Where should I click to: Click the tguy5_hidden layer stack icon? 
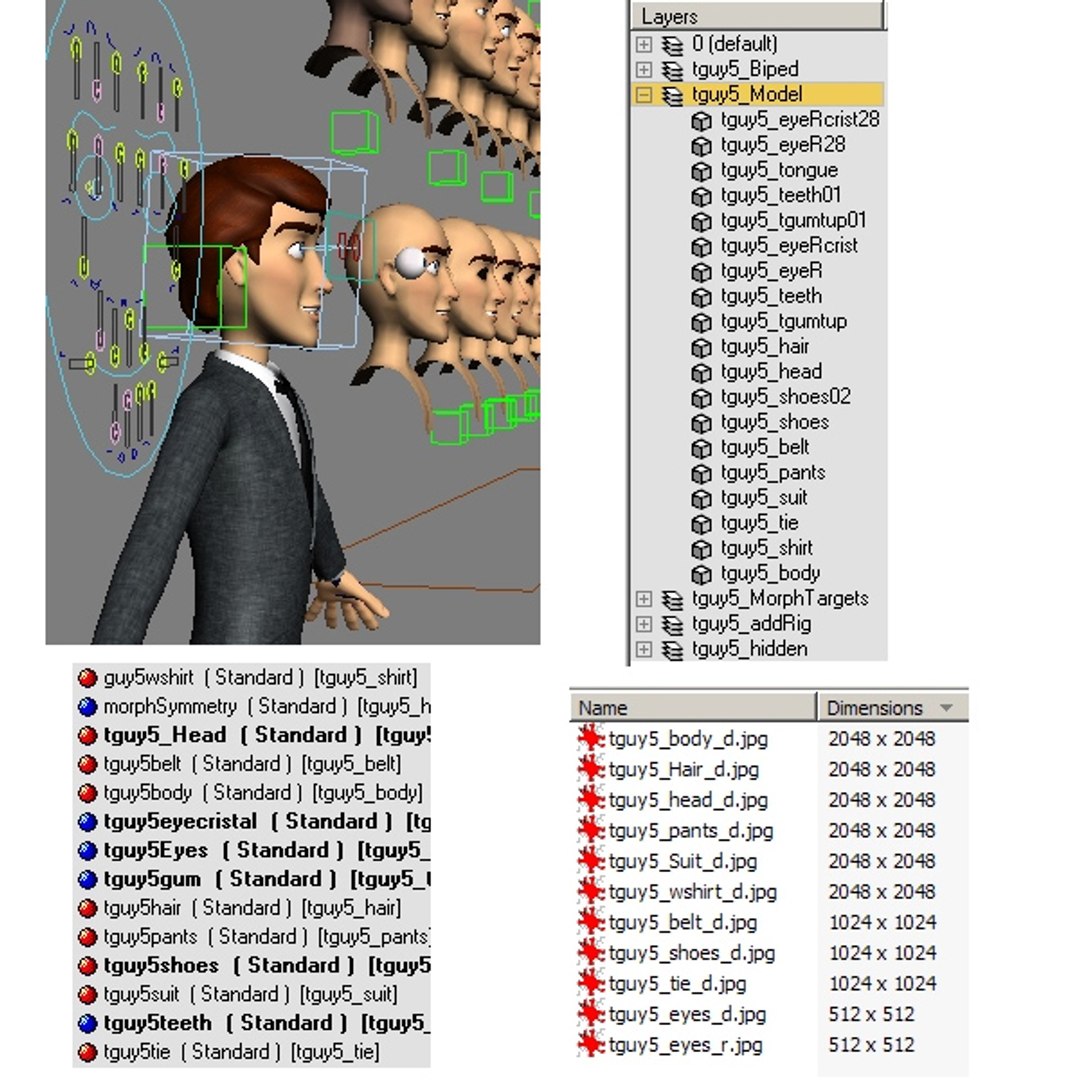672,650
